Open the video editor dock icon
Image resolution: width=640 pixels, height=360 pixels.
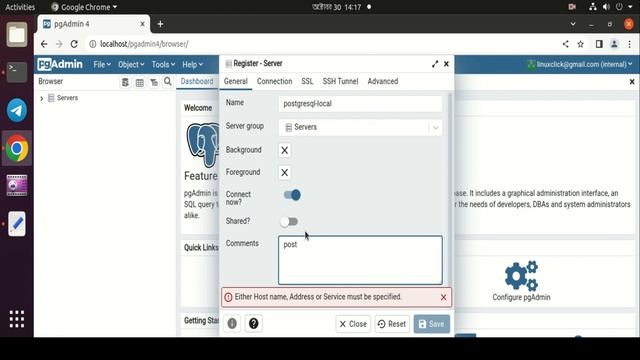pyautogui.click(x=17, y=186)
